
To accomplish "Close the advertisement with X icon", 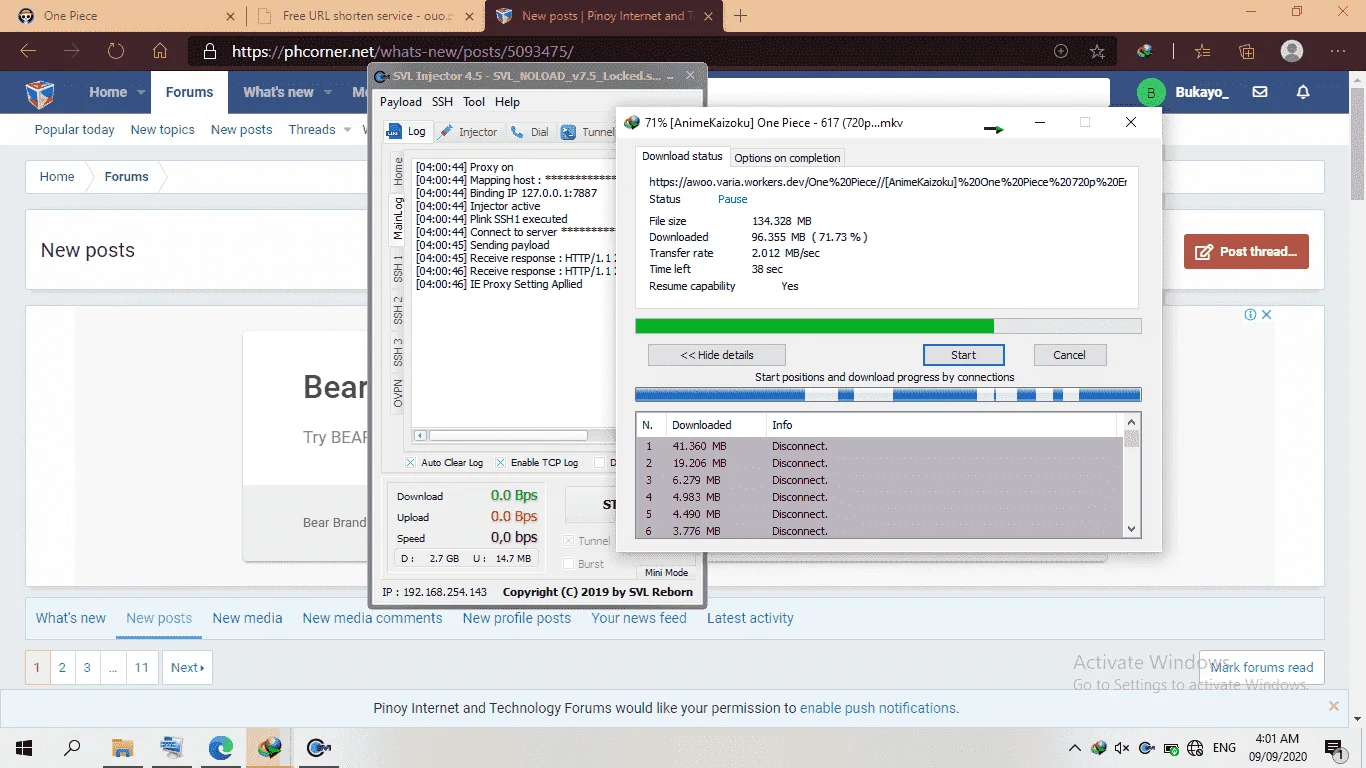I will [1266, 314].
